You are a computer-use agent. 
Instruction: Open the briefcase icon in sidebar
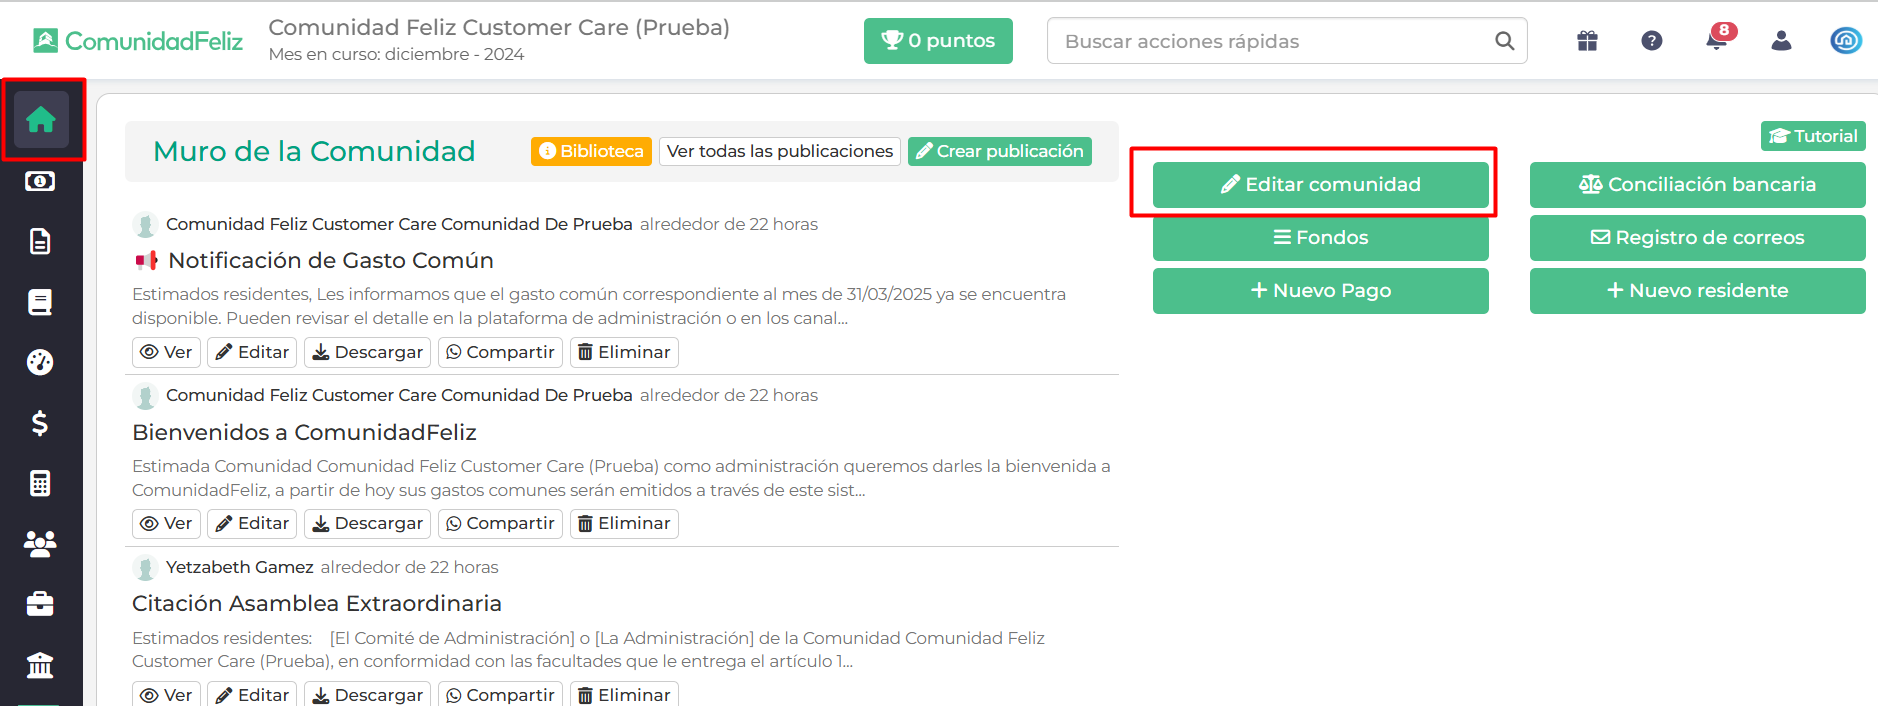tap(40, 604)
